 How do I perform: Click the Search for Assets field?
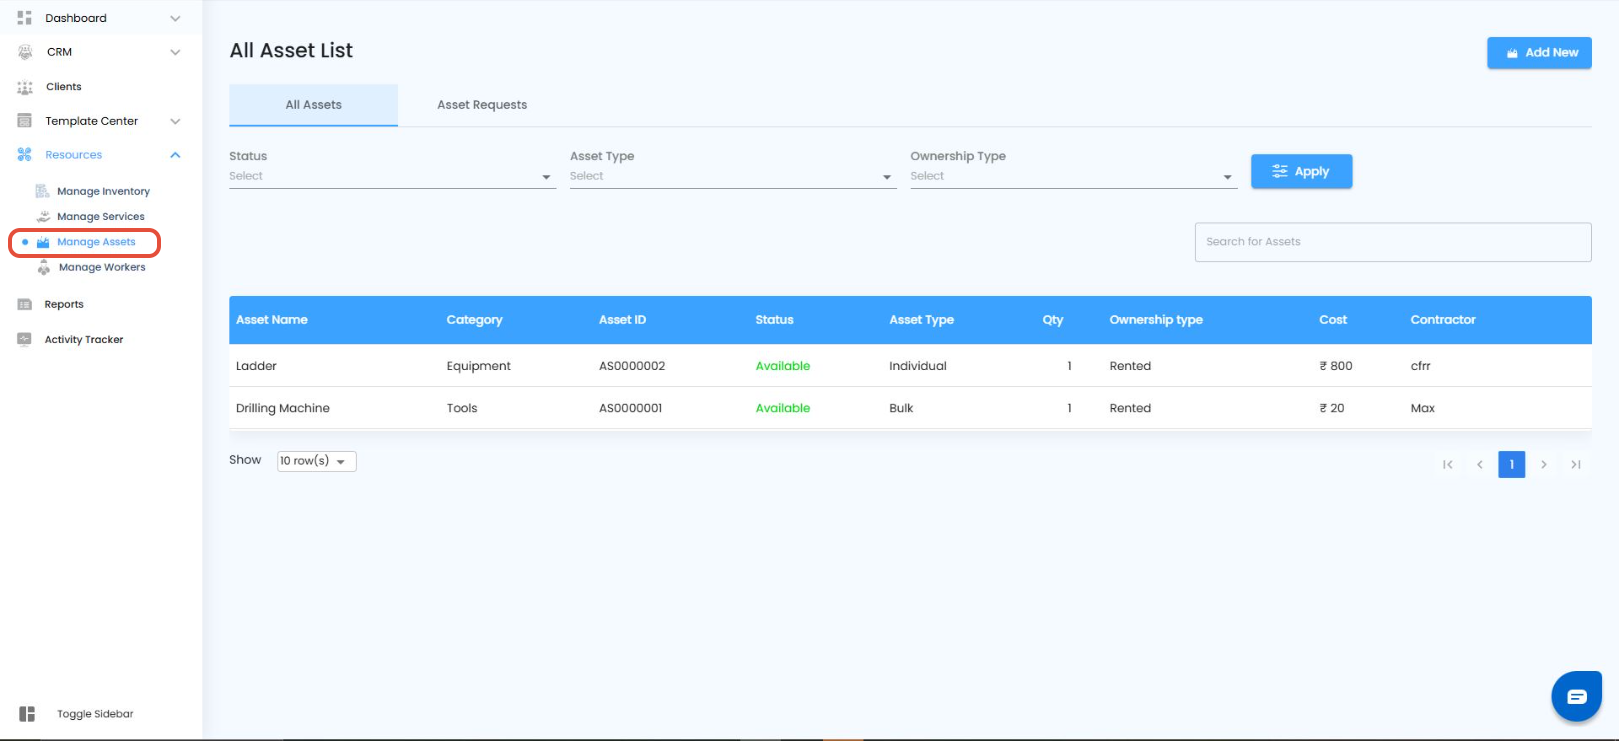[1393, 242]
